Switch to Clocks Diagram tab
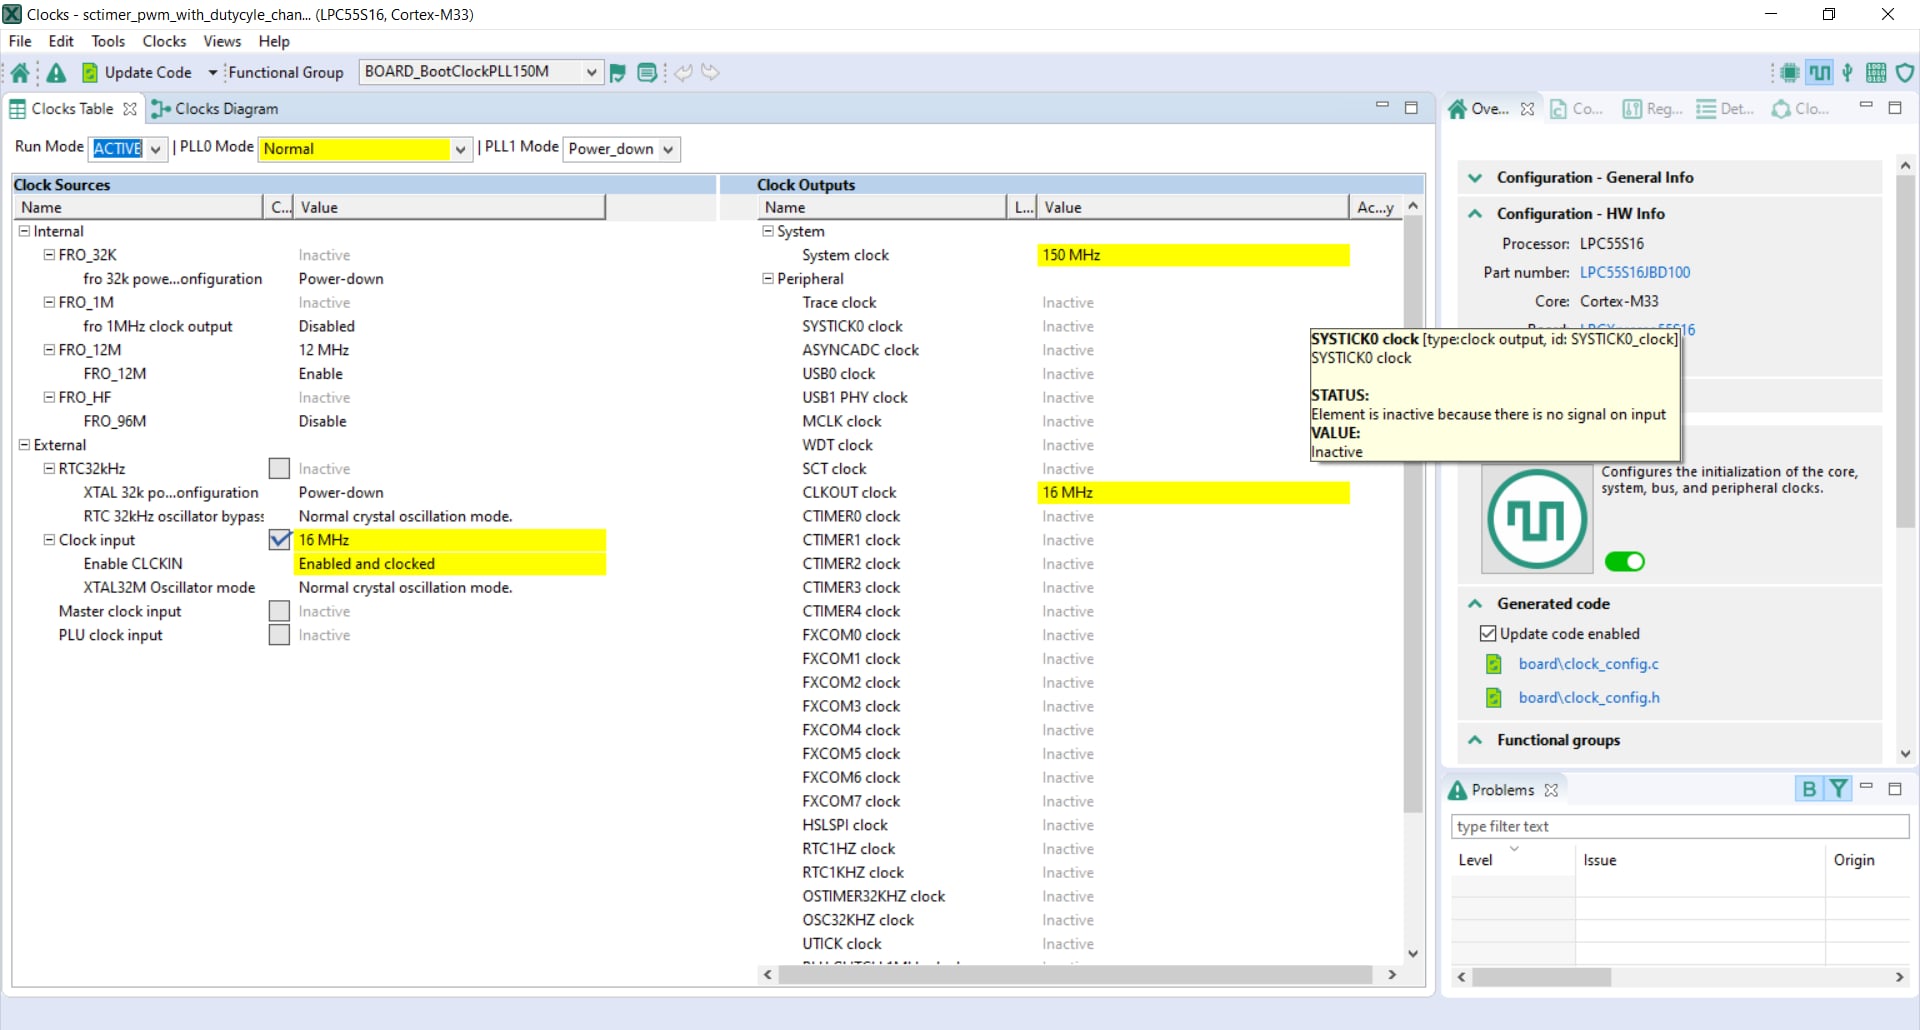The height and width of the screenshot is (1030, 1920). (214, 108)
